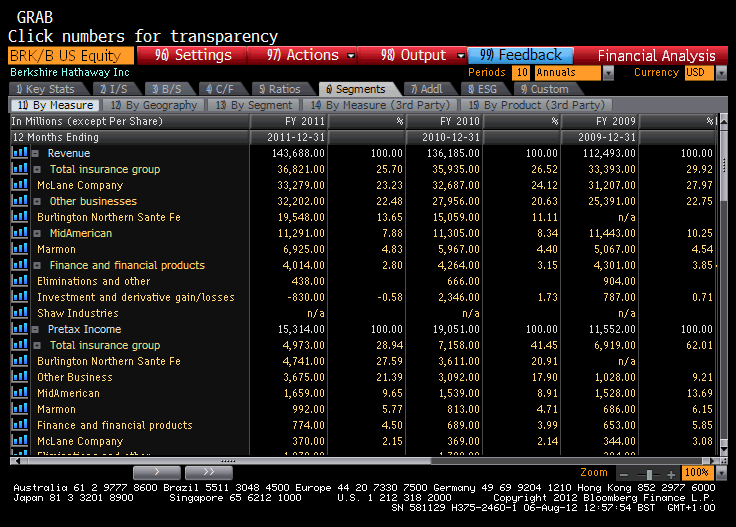The width and height of the screenshot is (736, 527).
Task: Click the zoom plus button
Action: (671, 474)
